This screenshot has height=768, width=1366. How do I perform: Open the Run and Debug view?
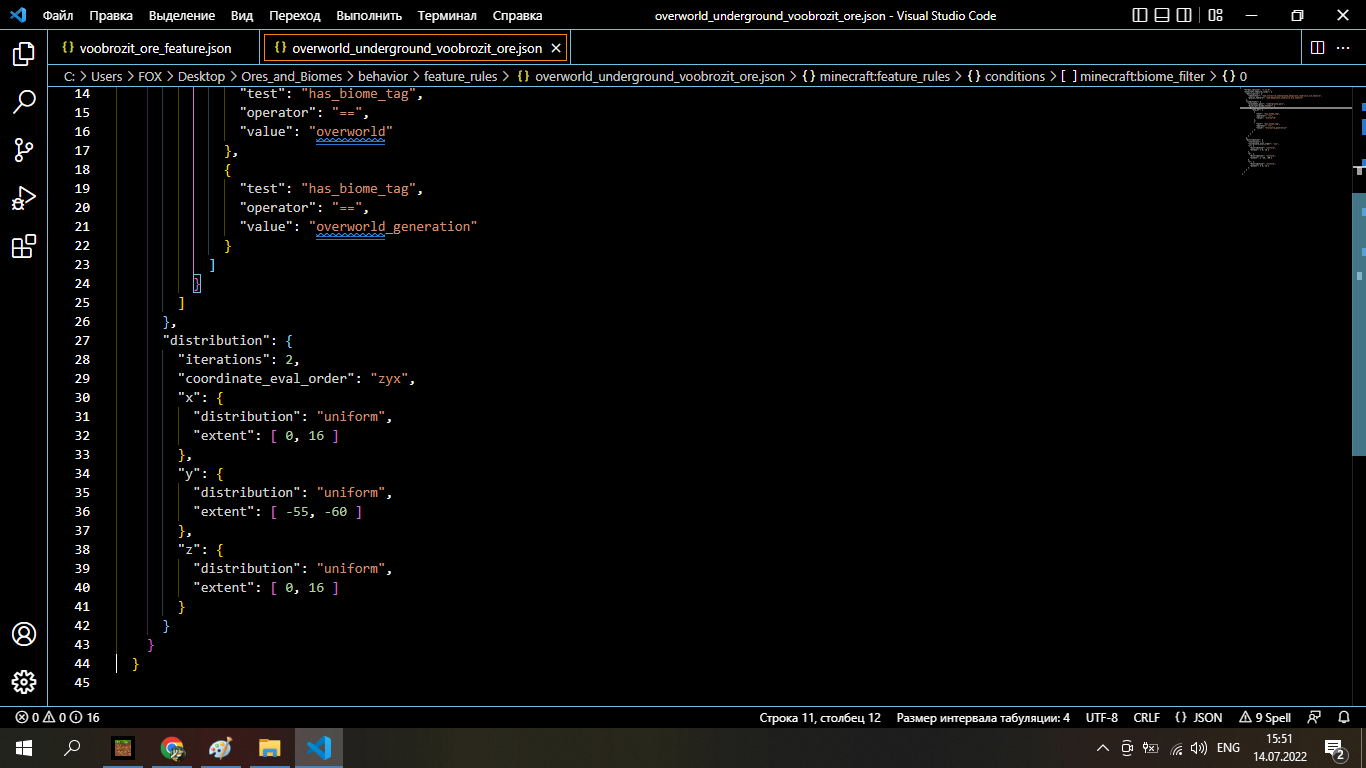coord(24,198)
